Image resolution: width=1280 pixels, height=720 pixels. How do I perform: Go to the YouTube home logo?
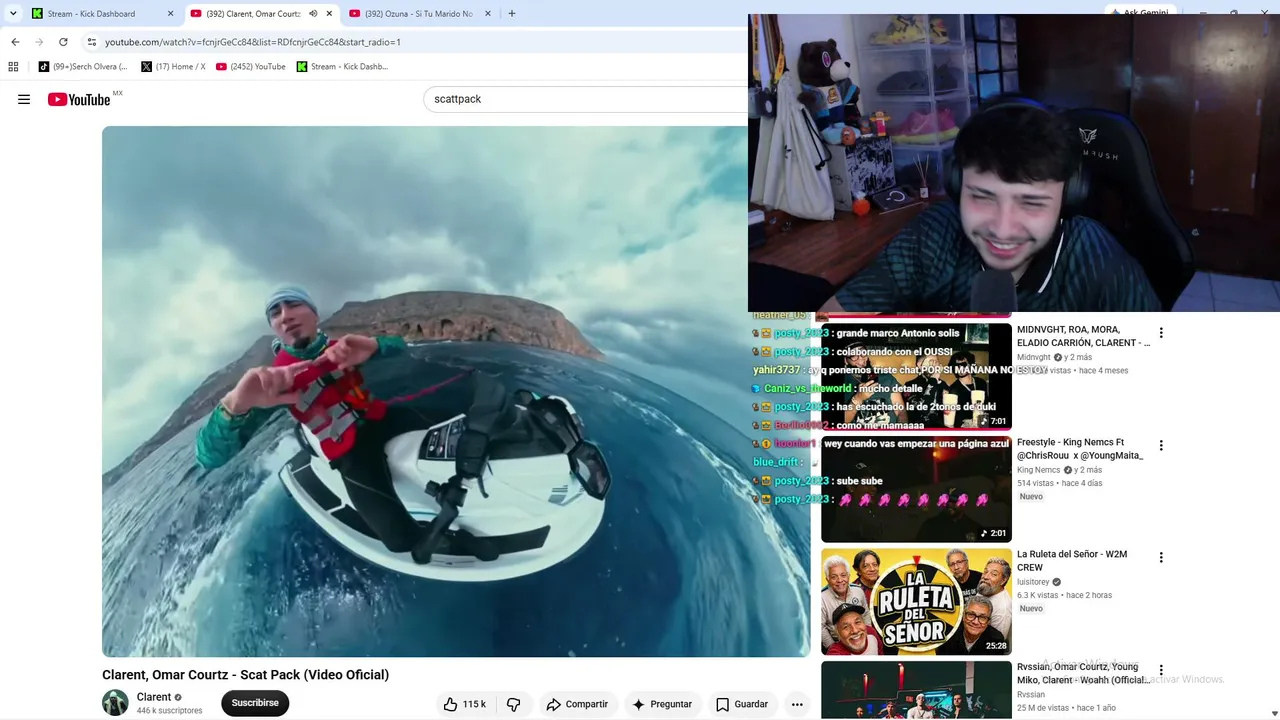[x=79, y=99]
